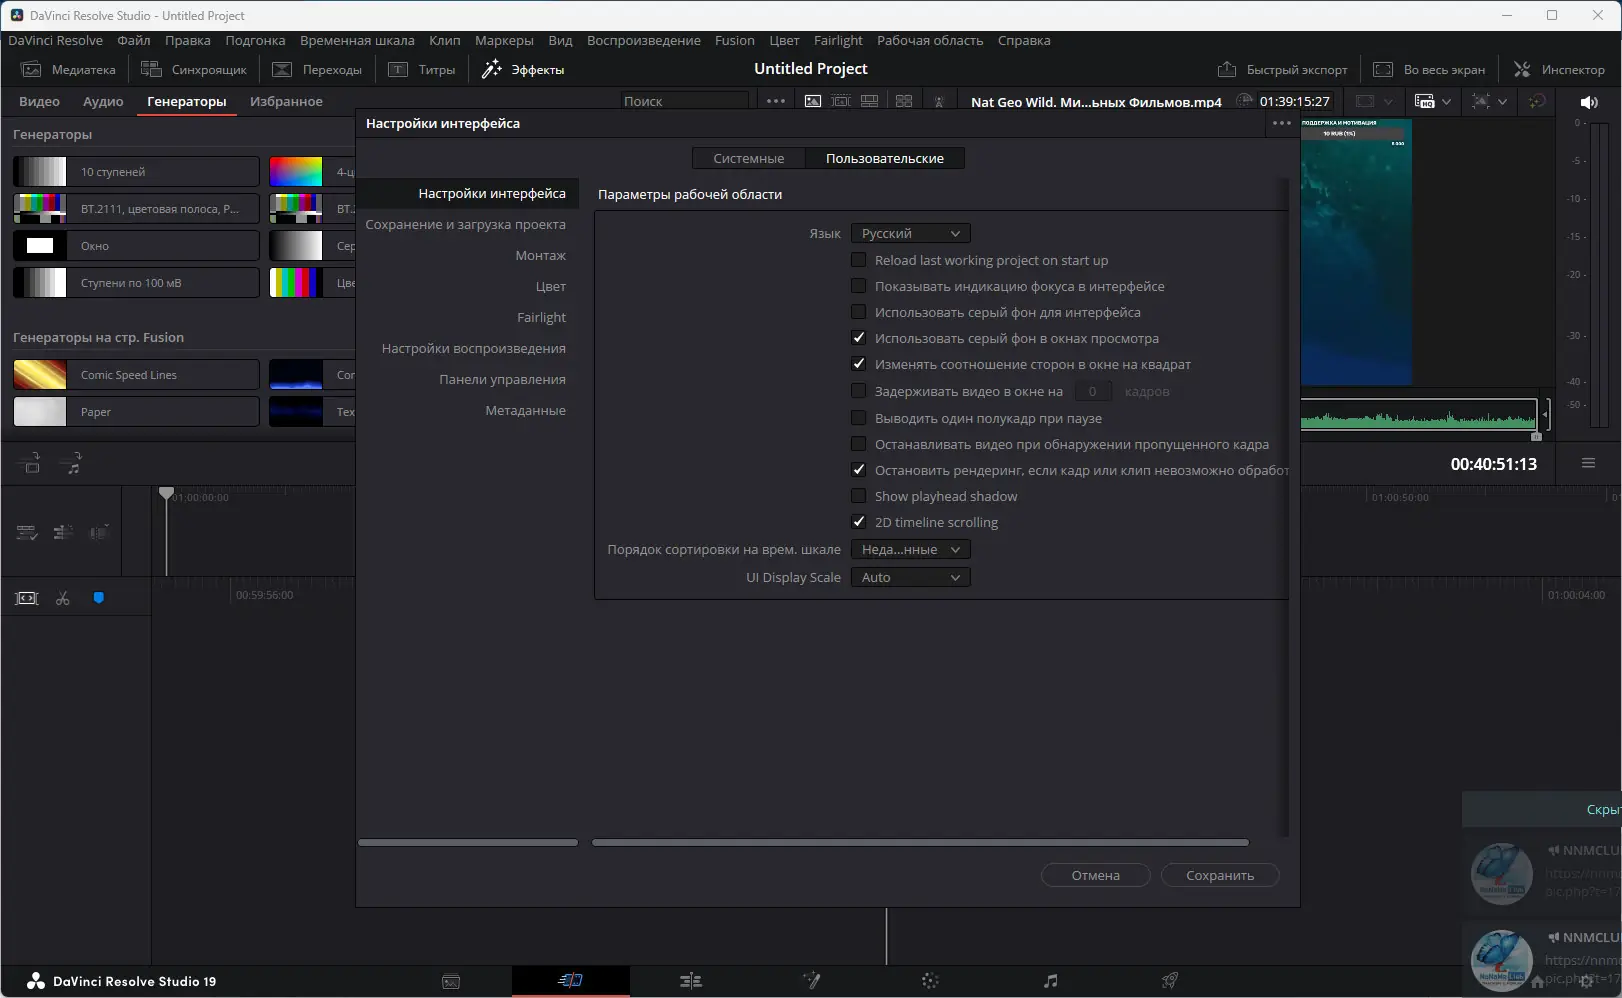
Task: Uncheck 'Использовать серый фон в окнах просмотра'
Action: coord(859,338)
